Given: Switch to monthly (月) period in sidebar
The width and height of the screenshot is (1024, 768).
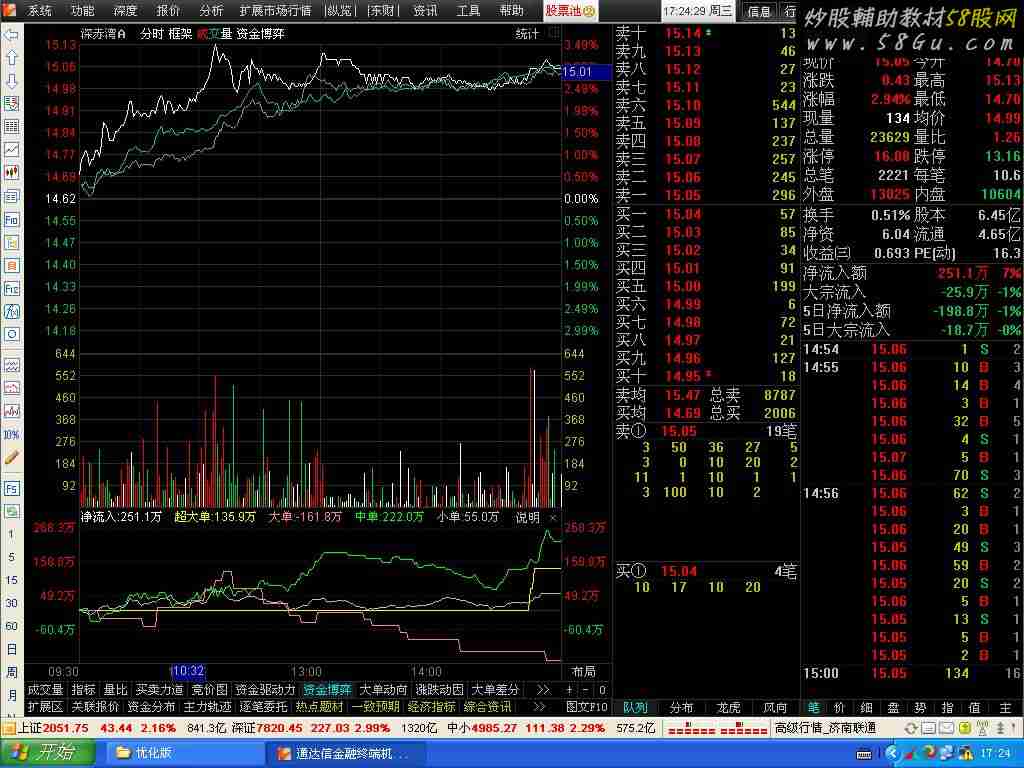Looking at the screenshot, I should click(x=12, y=695).
